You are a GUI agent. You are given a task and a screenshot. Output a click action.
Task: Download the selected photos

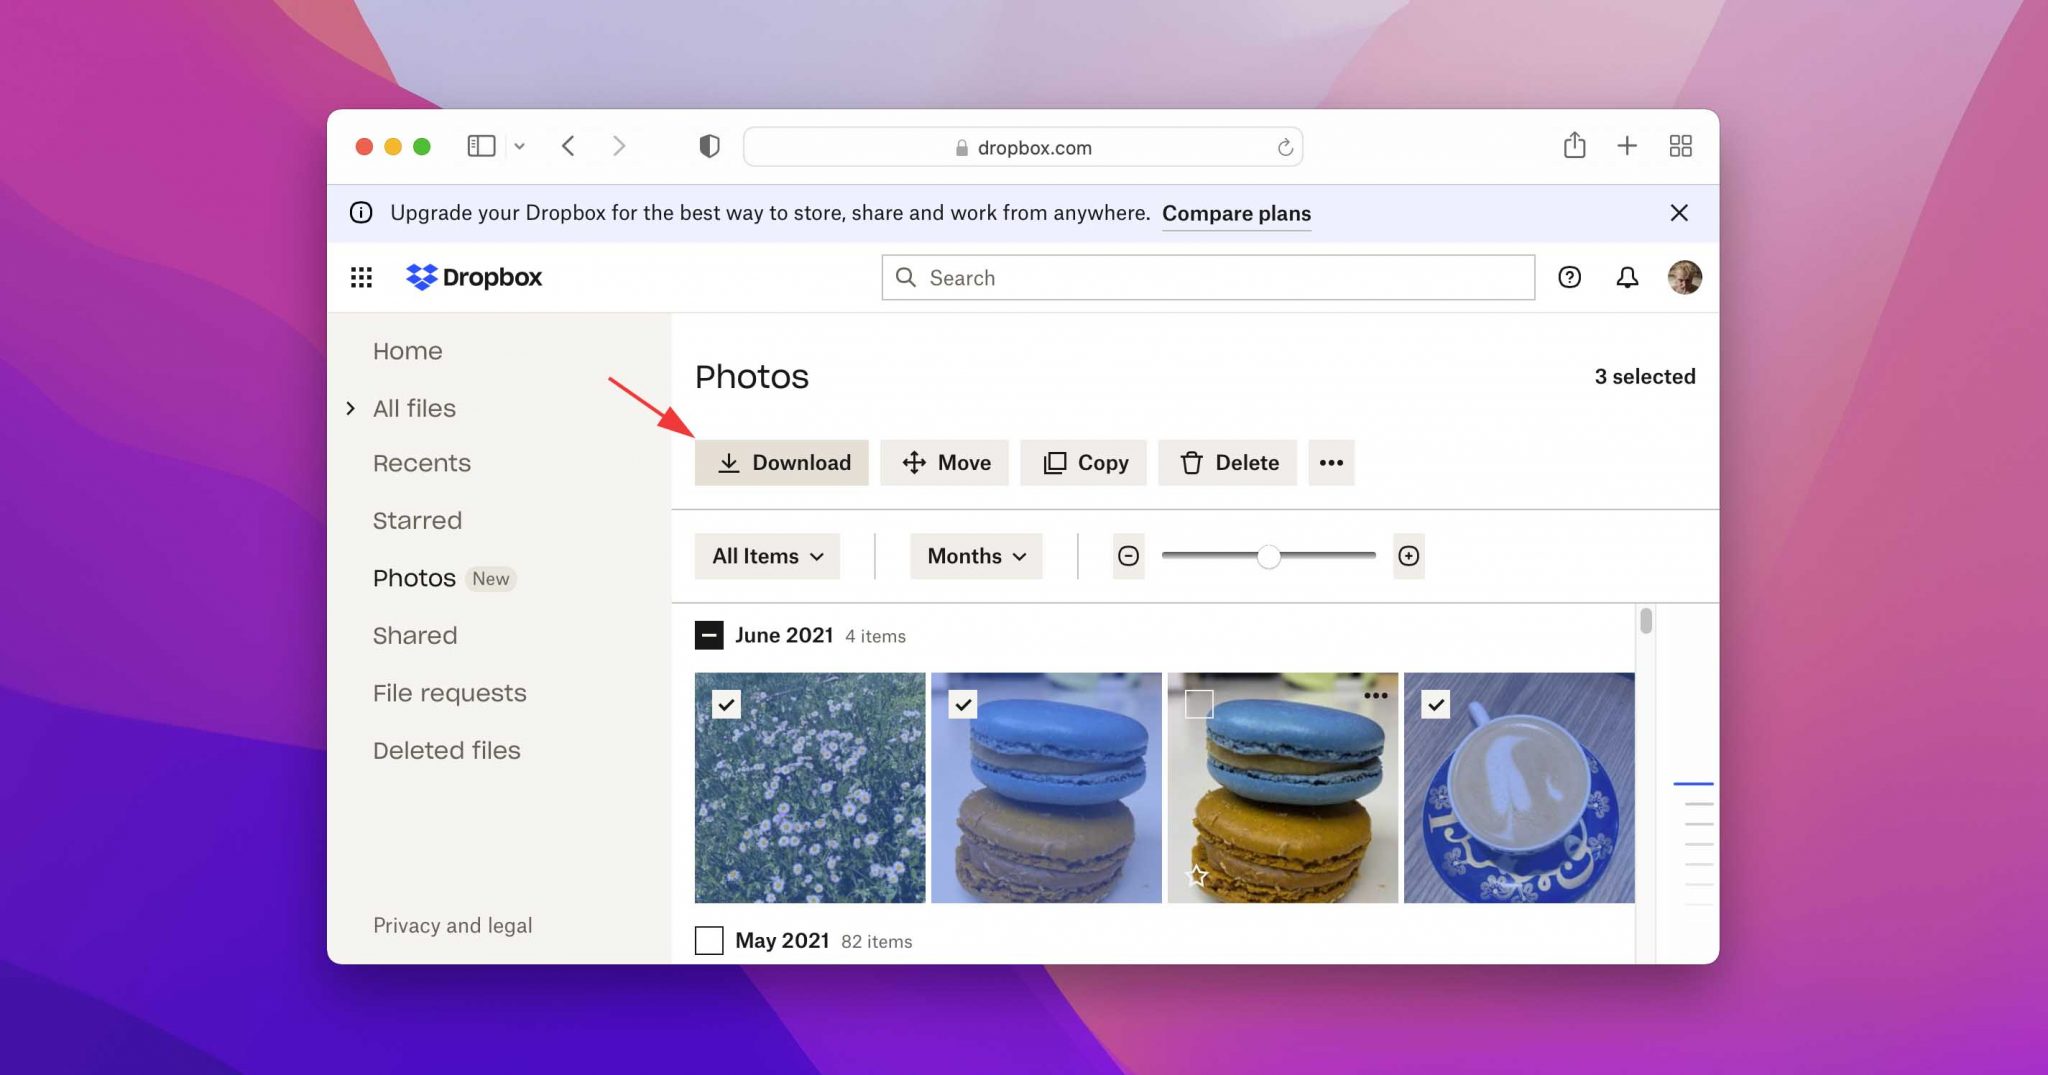pyautogui.click(x=781, y=462)
